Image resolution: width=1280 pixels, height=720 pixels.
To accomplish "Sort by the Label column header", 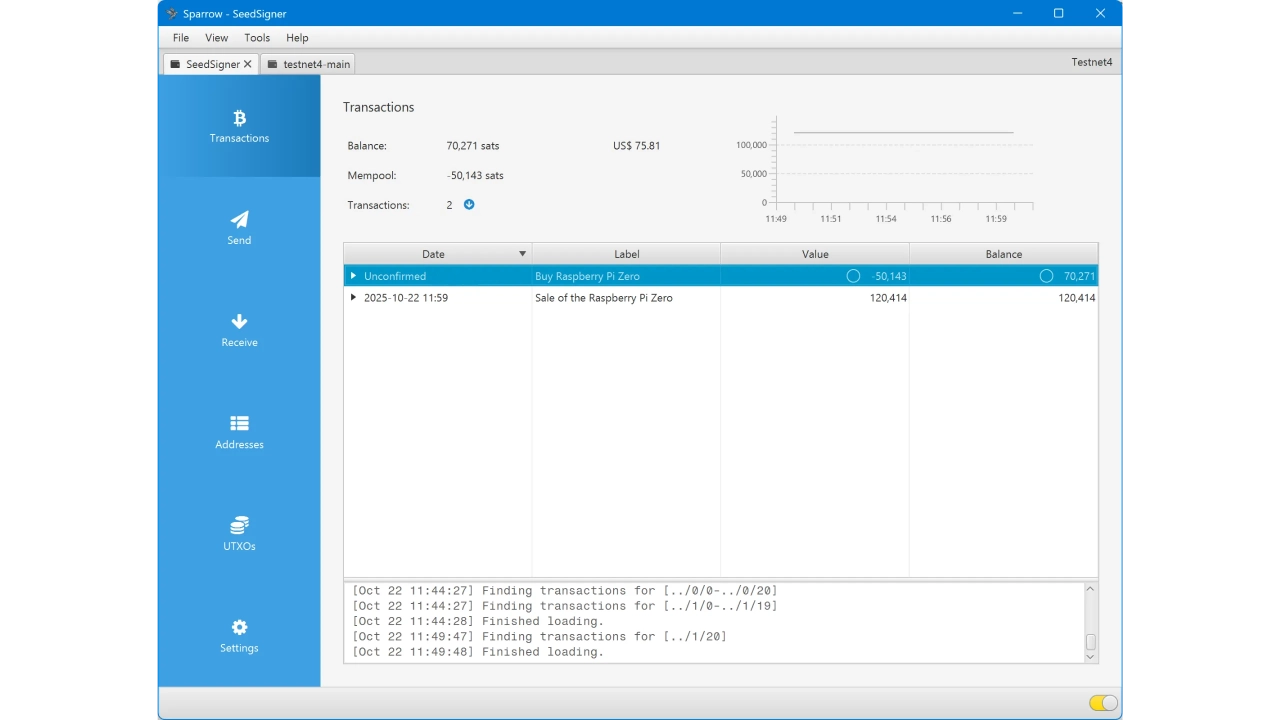I will point(626,254).
